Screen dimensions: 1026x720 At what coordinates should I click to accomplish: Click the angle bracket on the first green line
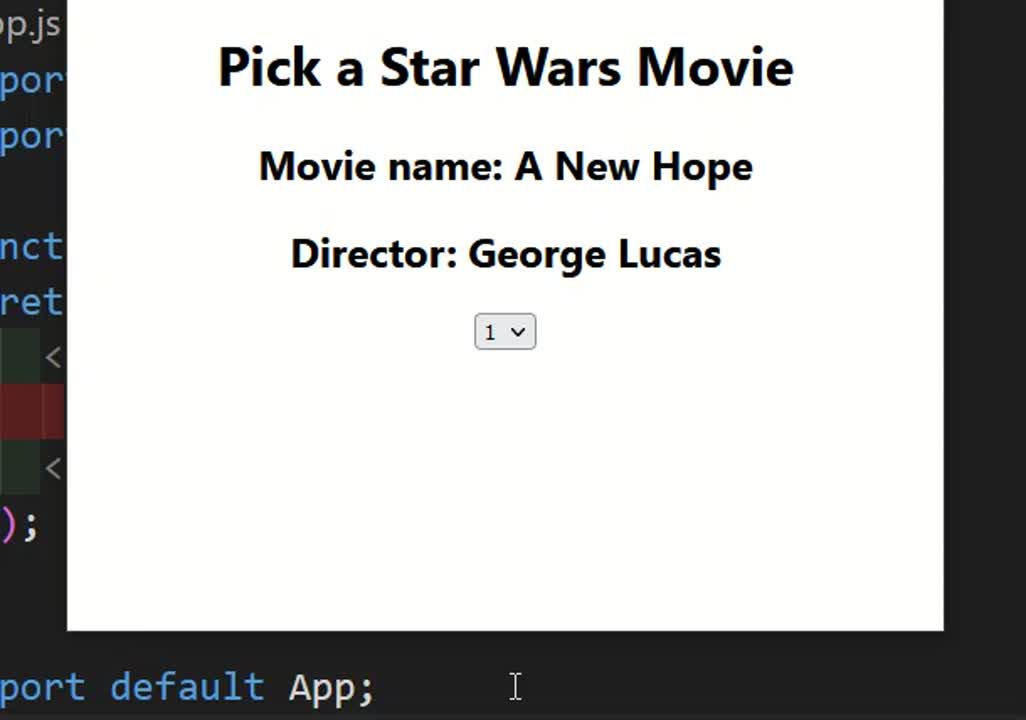54,357
